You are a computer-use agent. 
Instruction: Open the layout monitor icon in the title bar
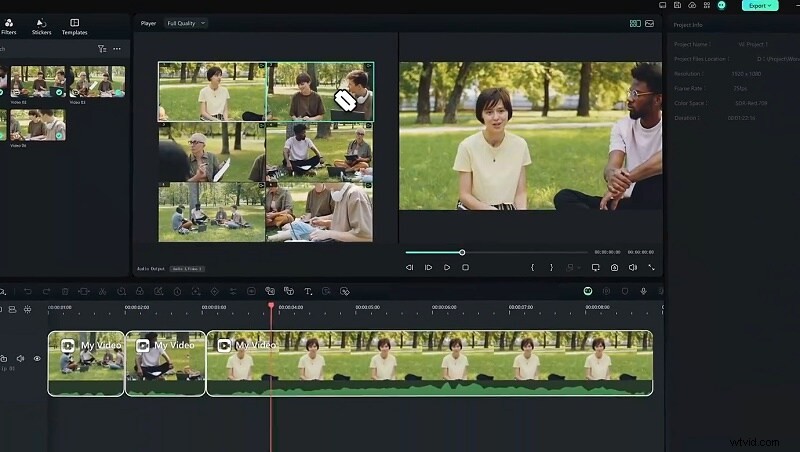[663, 5]
